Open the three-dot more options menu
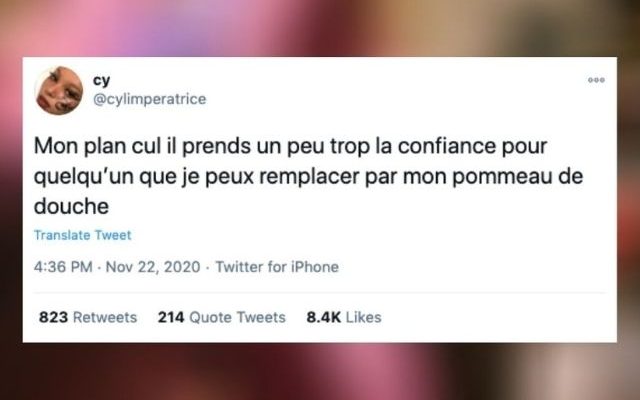 pyautogui.click(x=596, y=80)
